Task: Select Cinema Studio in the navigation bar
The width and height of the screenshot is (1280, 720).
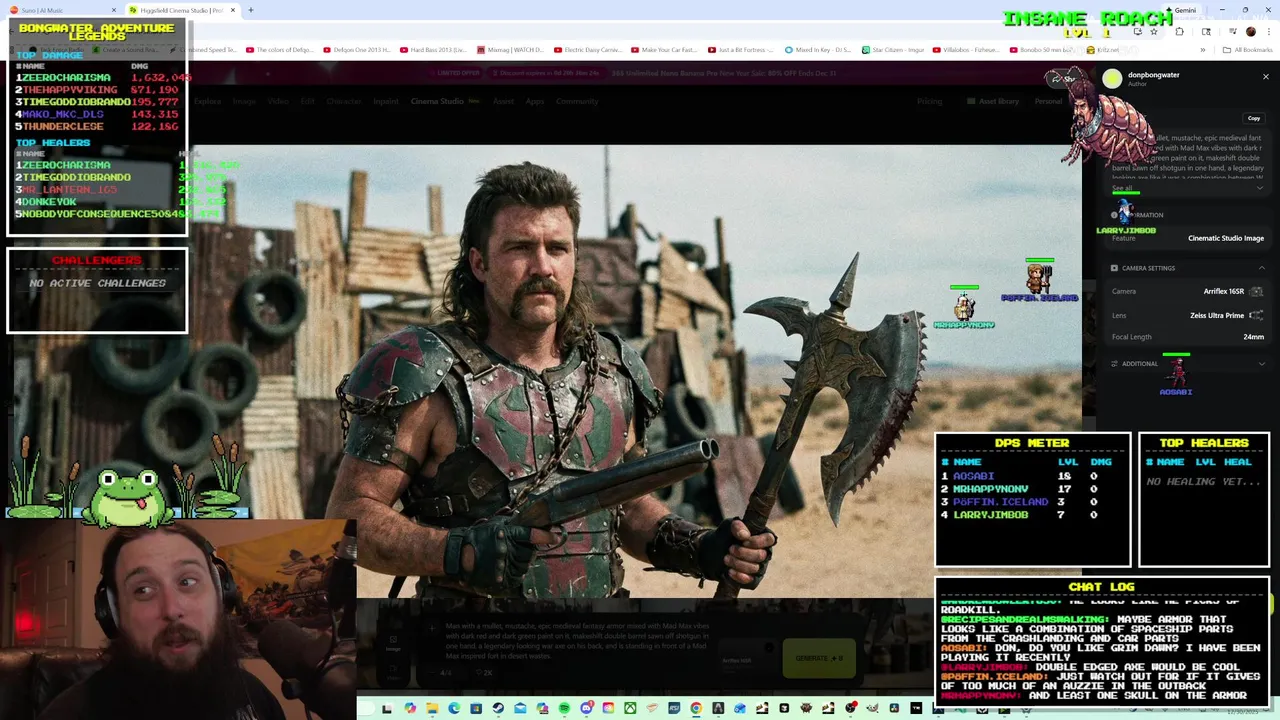Action: click(x=437, y=101)
